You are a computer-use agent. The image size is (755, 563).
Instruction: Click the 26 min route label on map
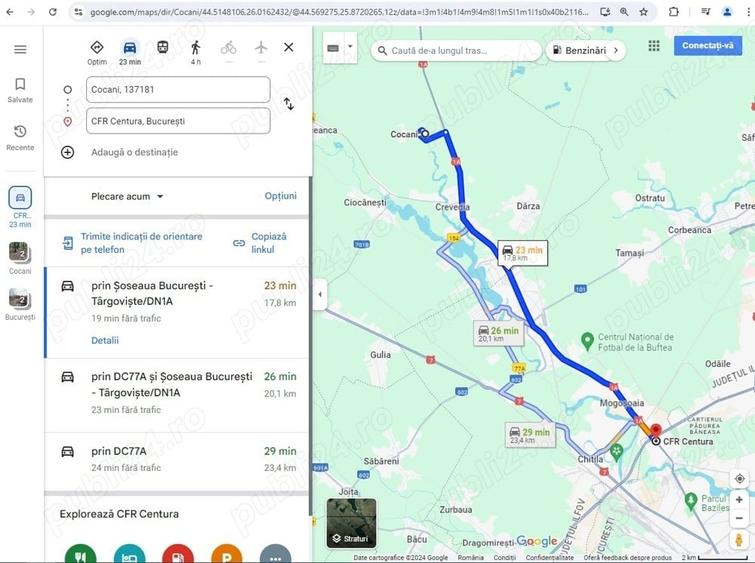498,333
